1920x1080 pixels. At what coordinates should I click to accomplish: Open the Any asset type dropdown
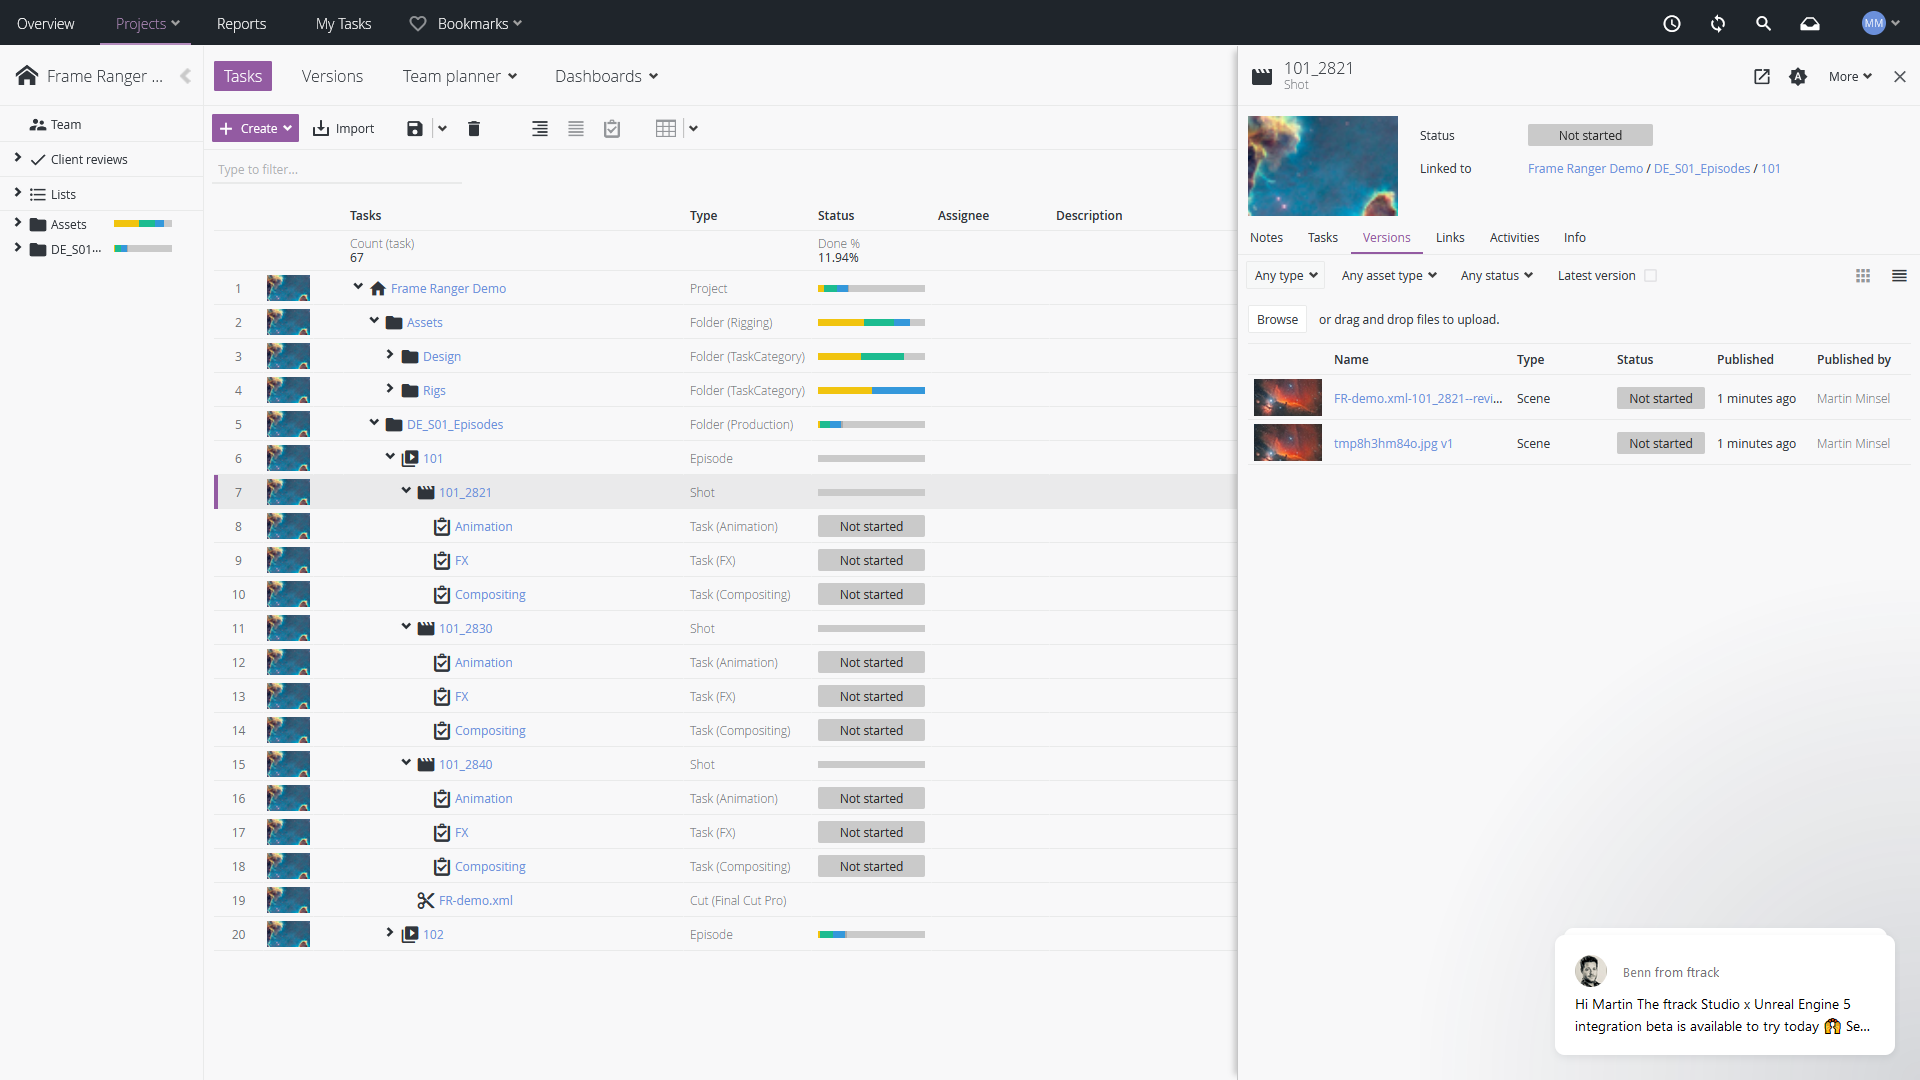coord(1389,276)
